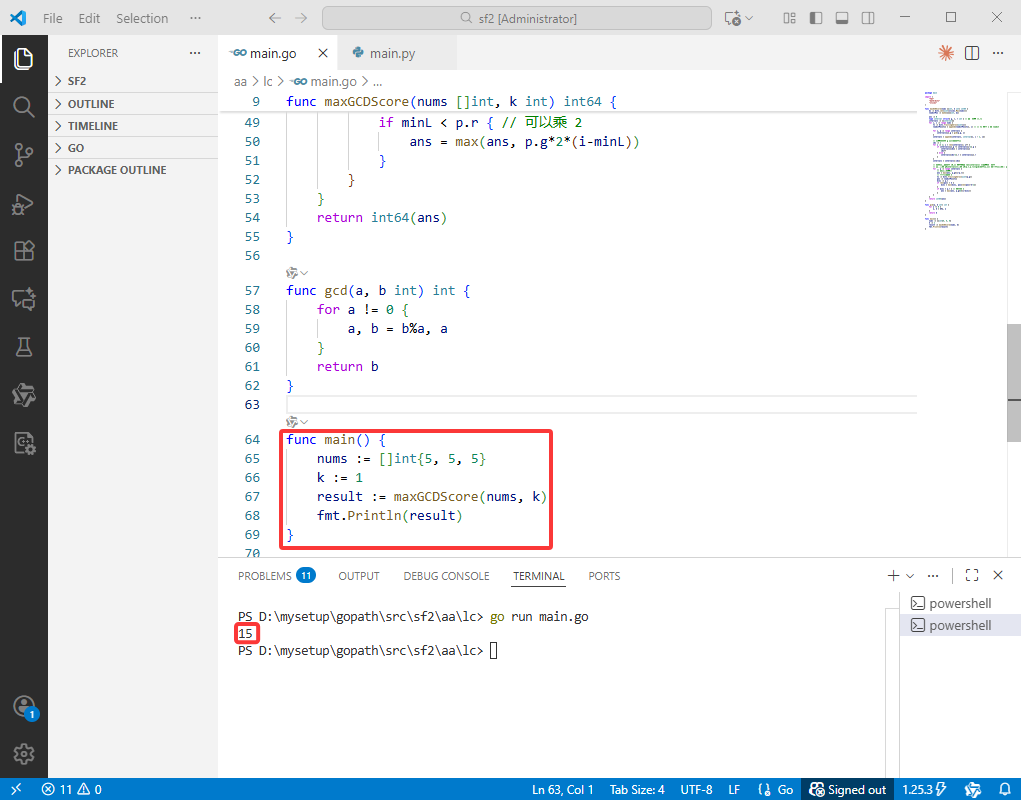Open notifications bell in status bar
This screenshot has width=1021, height=800.
coord(1005,789)
